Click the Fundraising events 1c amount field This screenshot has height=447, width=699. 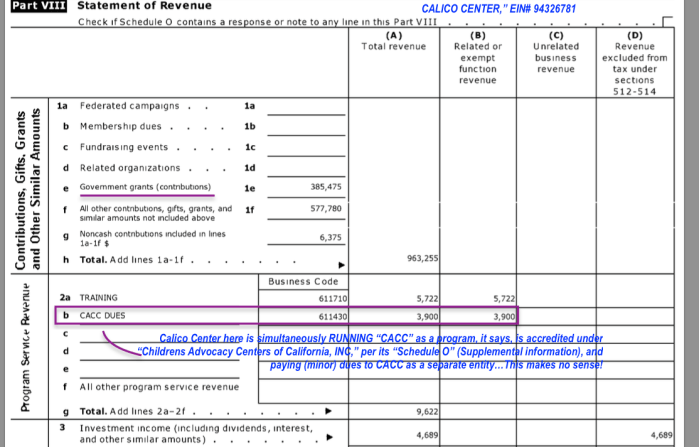312,148
